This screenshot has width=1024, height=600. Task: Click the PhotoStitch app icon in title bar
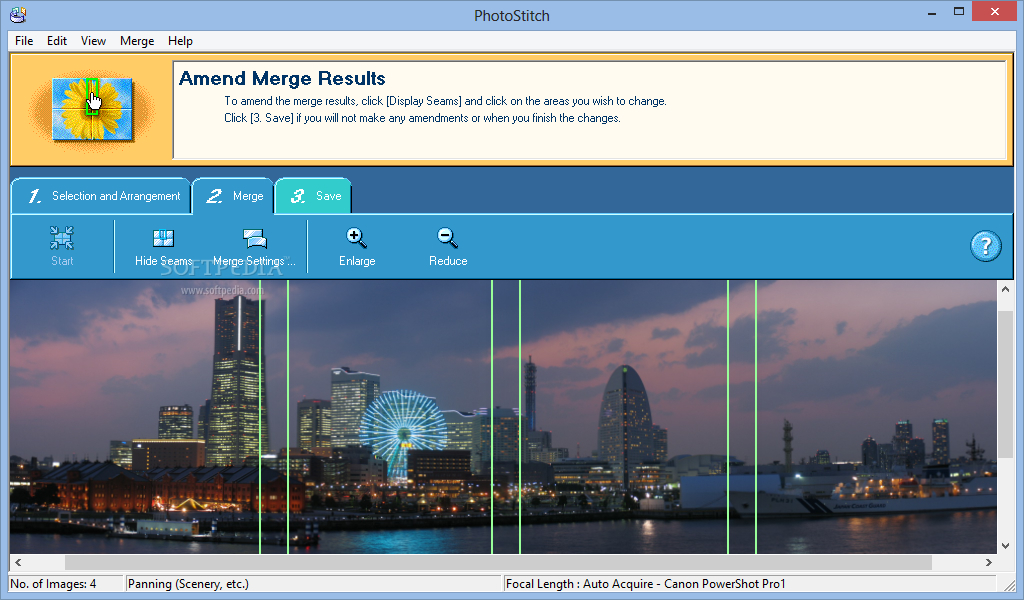pos(18,14)
